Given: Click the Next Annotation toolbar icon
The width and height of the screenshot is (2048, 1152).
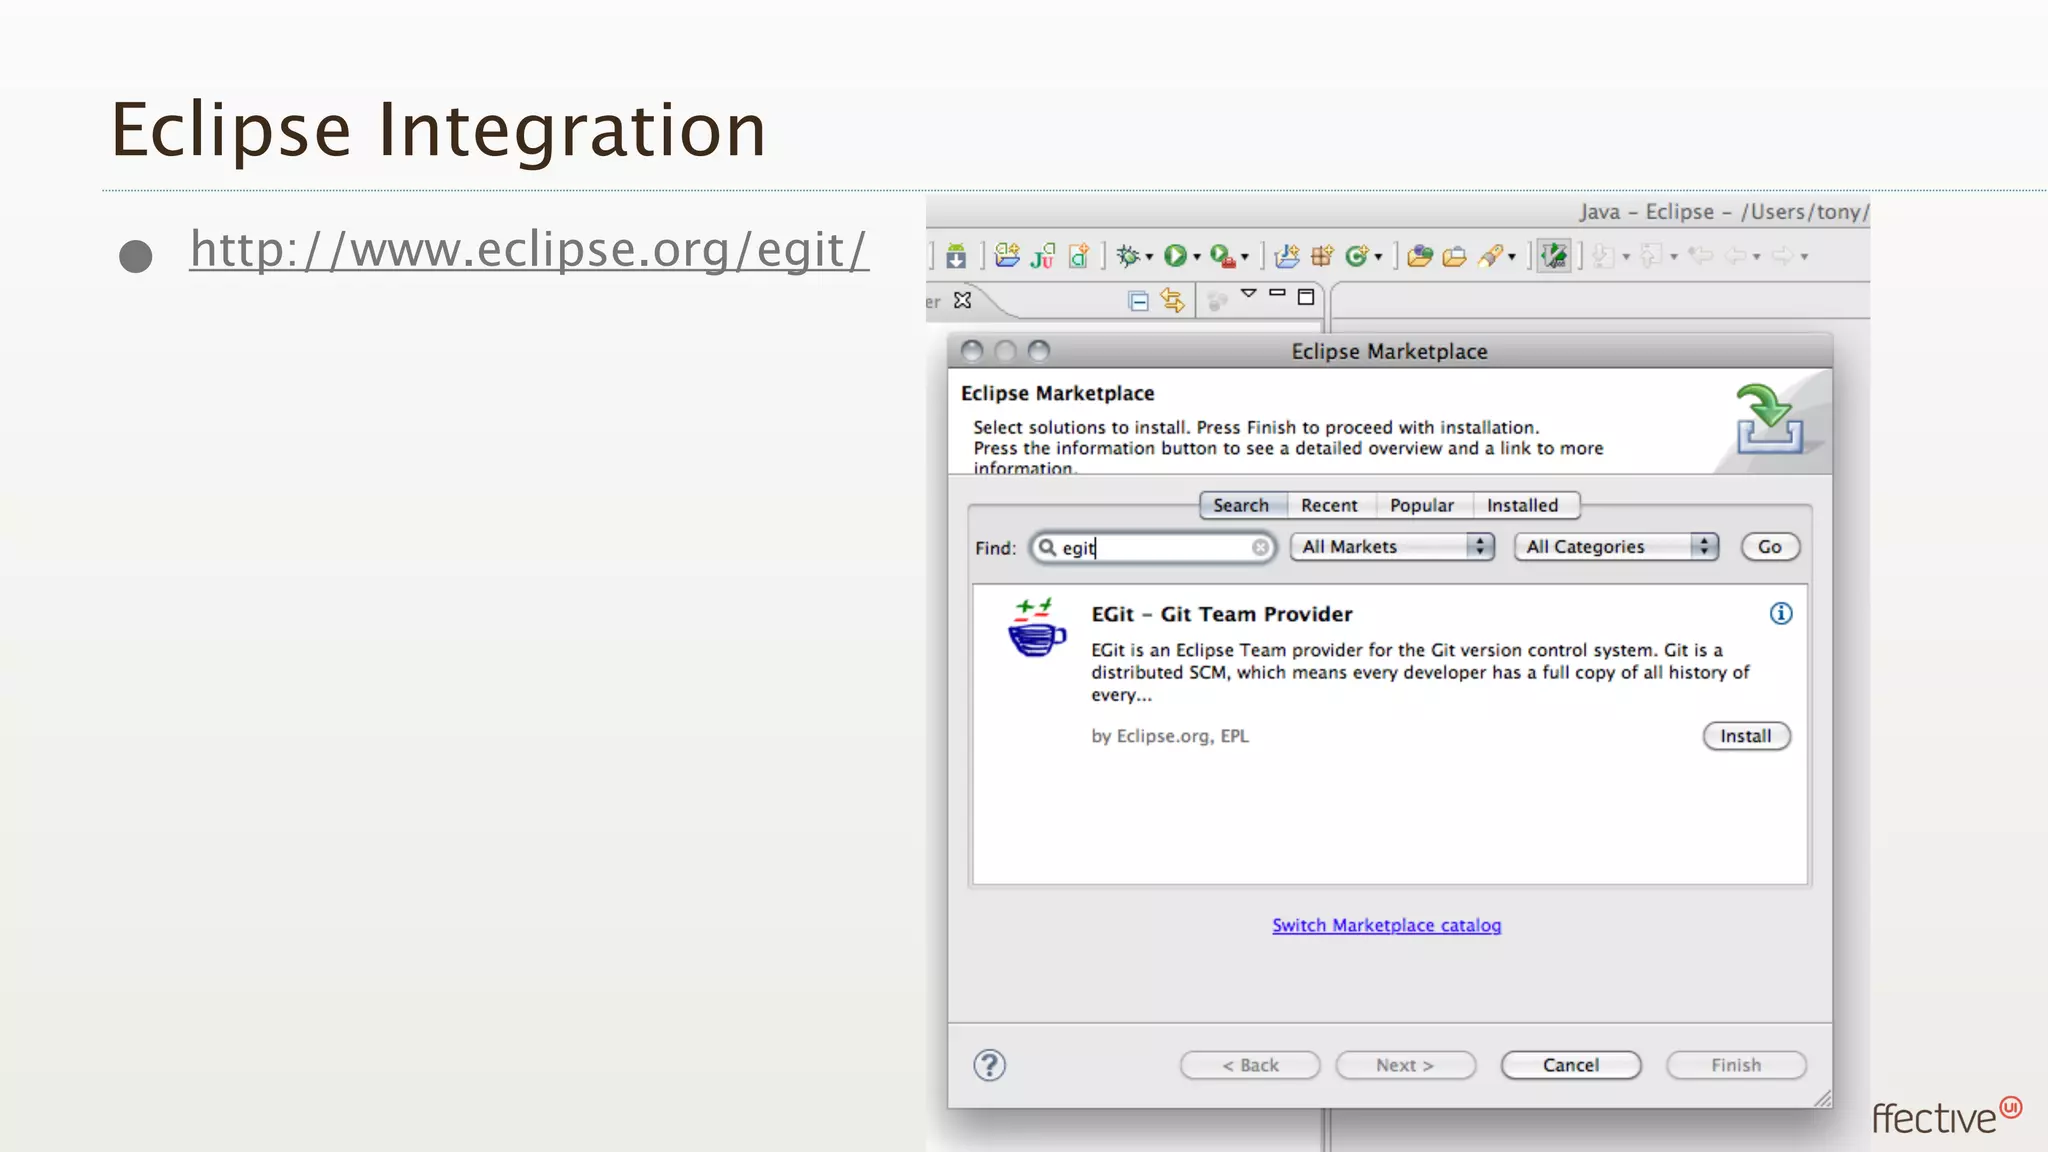Looking at the screenshot, I should click(1603, 256).
